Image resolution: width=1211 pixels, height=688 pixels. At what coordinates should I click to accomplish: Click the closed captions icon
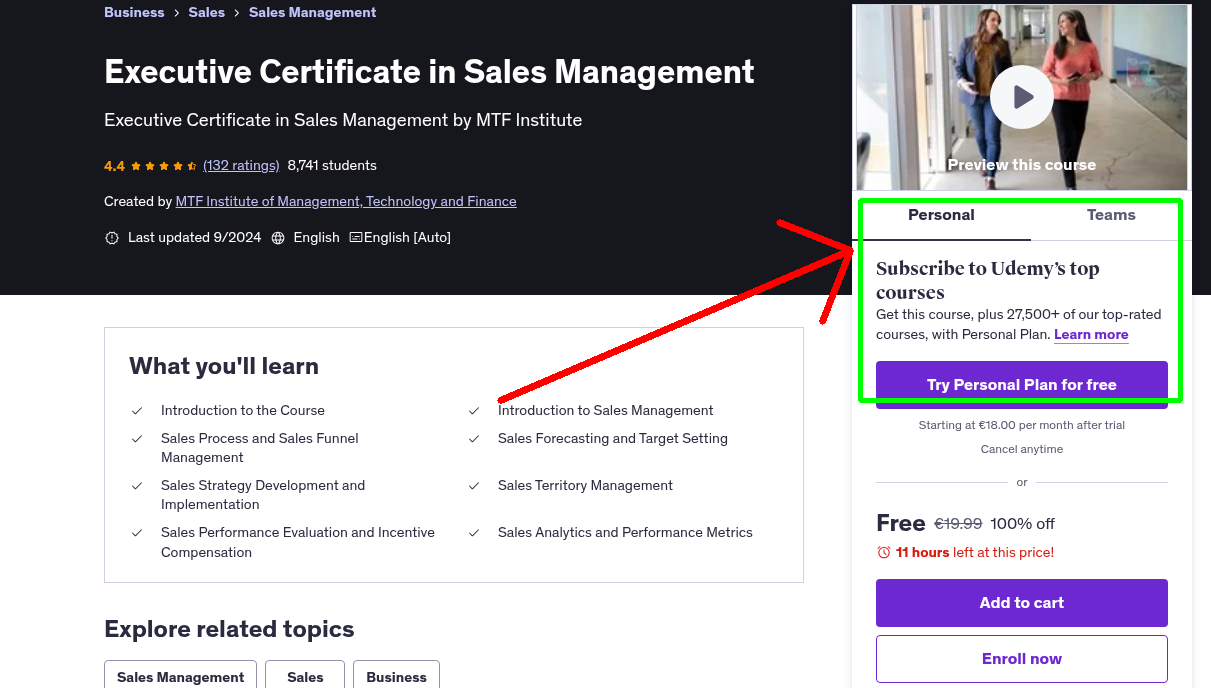click(356, 238)
